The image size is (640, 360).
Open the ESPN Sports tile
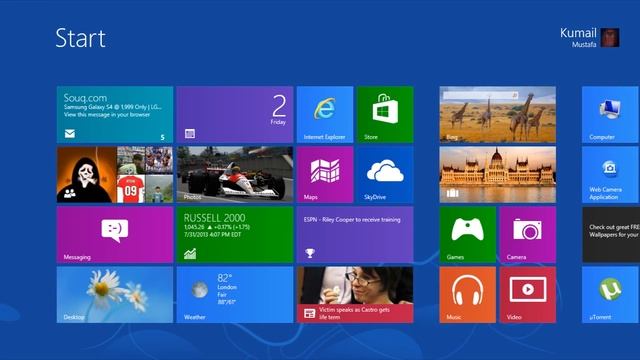point(355,235)
